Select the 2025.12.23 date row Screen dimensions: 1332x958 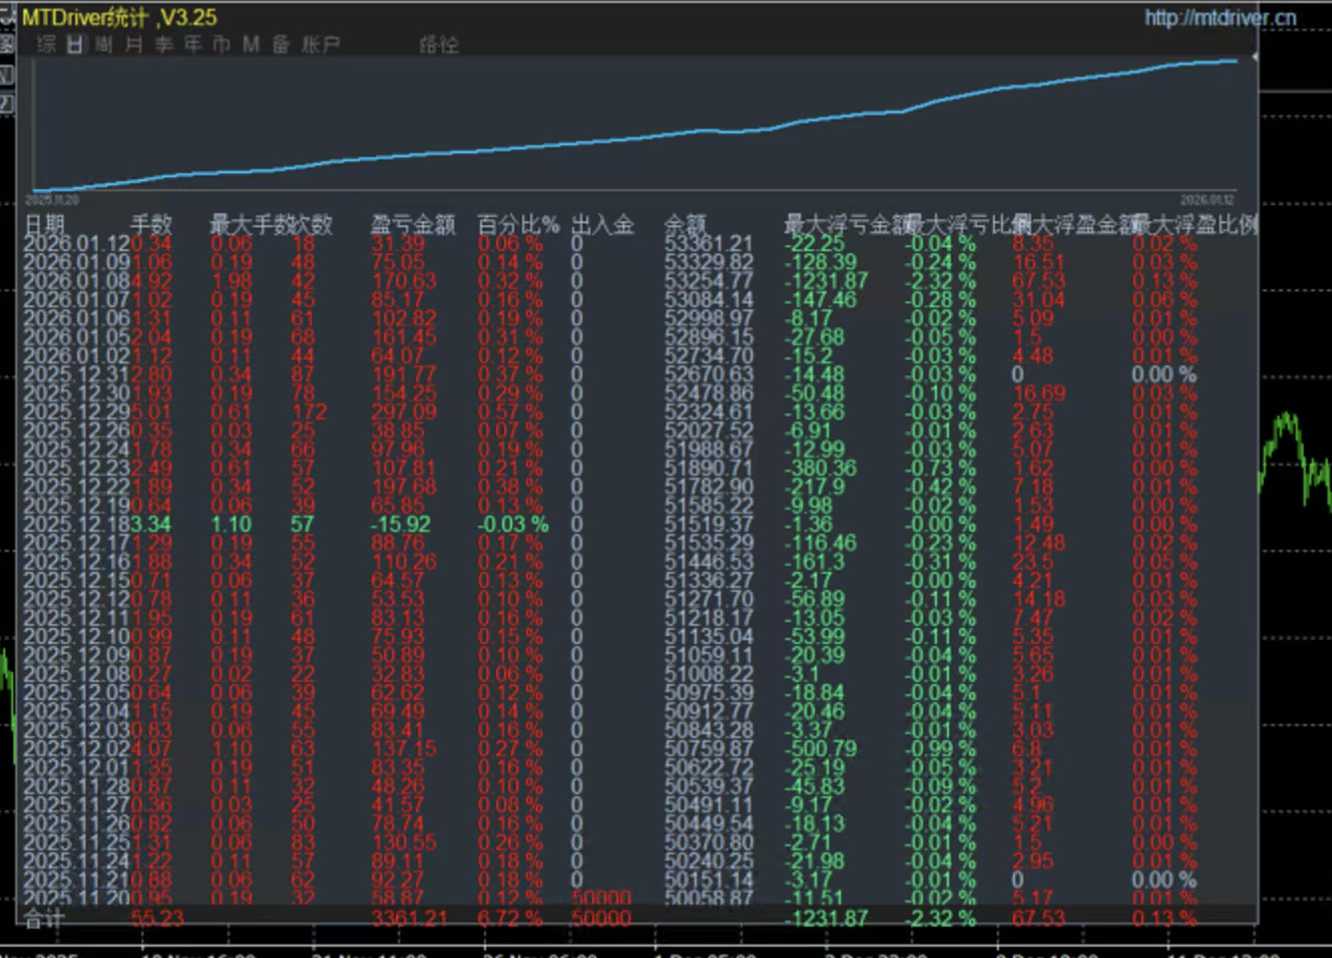point(76,468)
